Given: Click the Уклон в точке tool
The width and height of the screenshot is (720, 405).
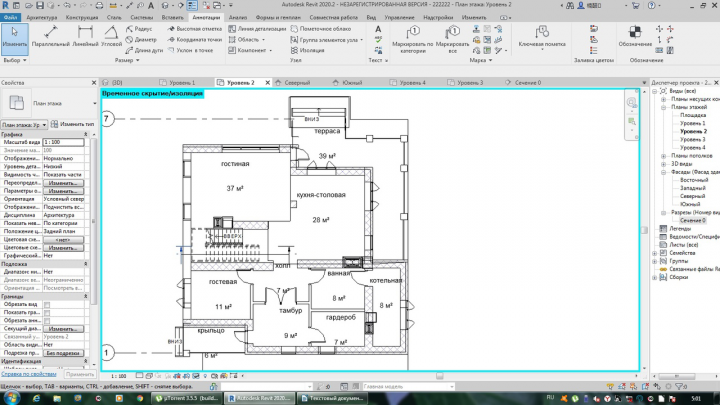Looking at the screenshot, I should click(191, 50).
